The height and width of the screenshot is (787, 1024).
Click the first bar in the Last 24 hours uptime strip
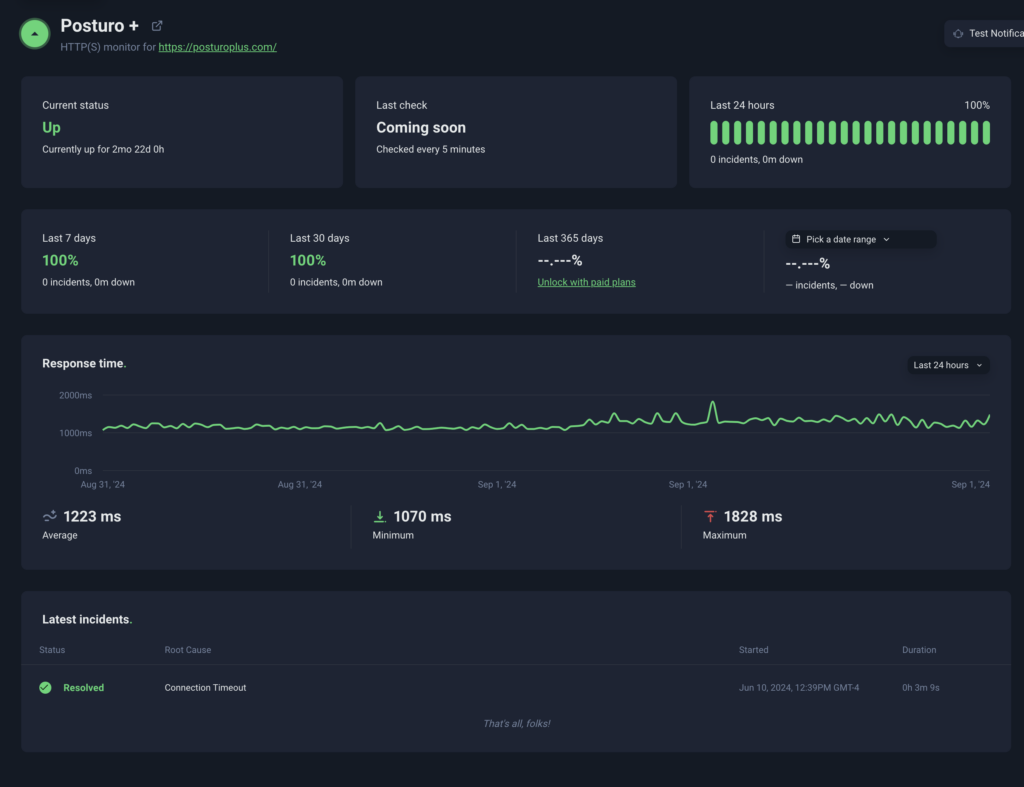tap(714, 133)
